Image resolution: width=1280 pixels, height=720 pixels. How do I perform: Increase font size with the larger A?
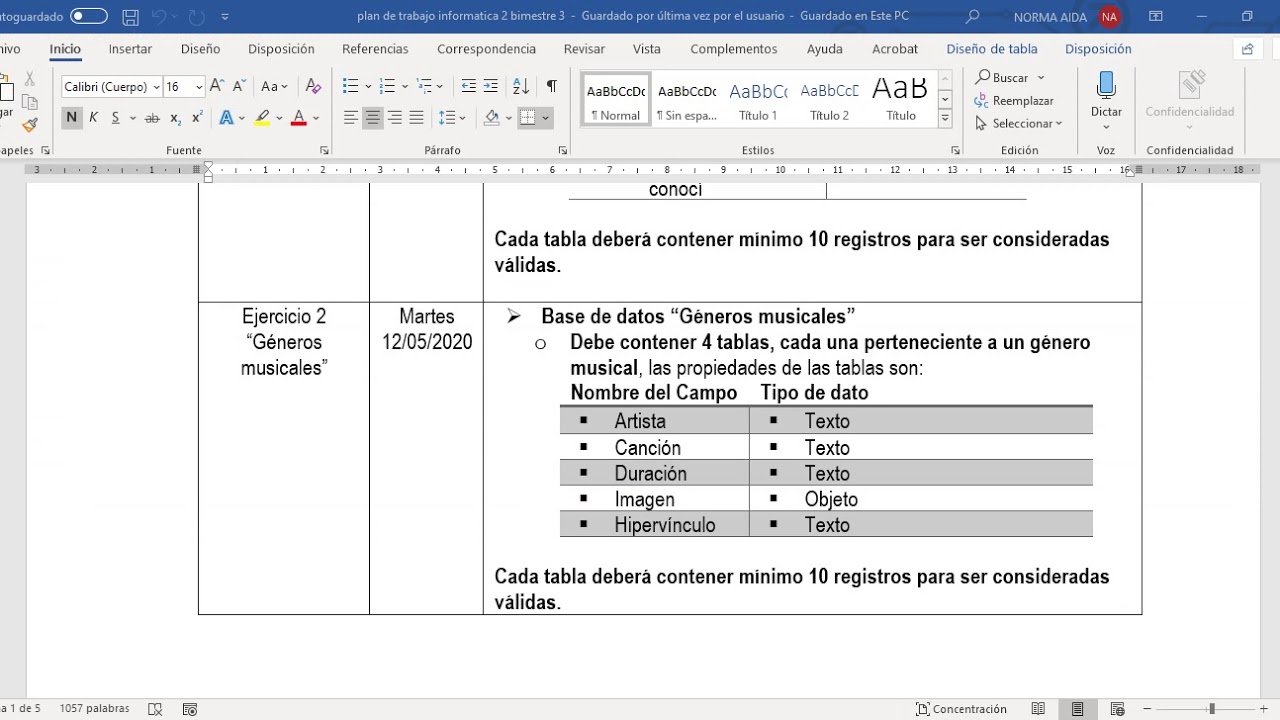tap(217, 87)
